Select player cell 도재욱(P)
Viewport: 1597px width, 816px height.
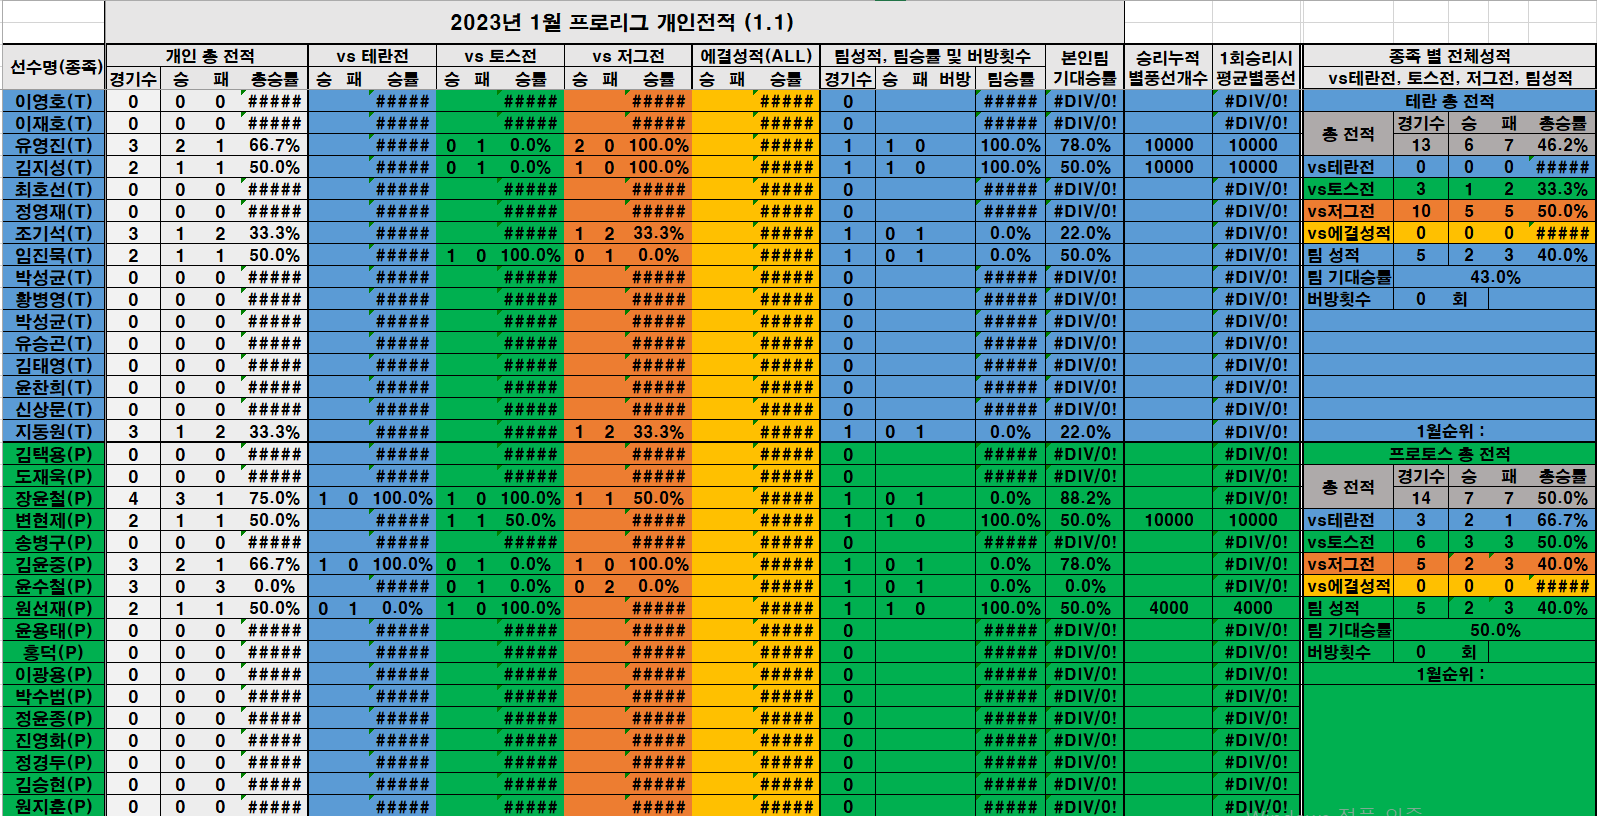click(x=54, y=476)
